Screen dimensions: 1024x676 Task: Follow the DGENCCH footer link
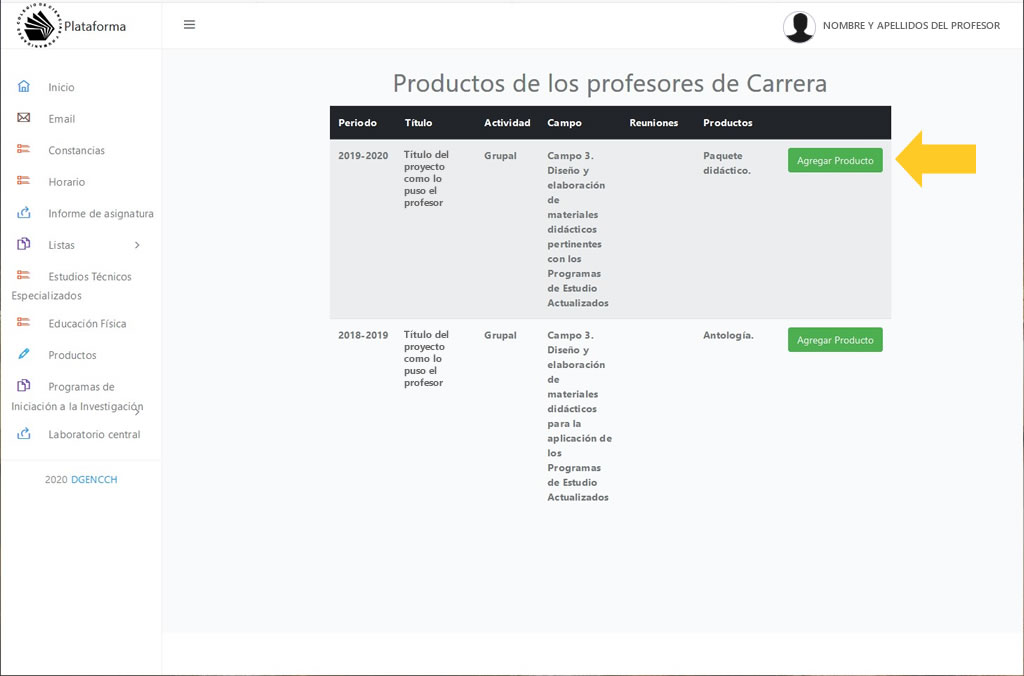(94, 479)
